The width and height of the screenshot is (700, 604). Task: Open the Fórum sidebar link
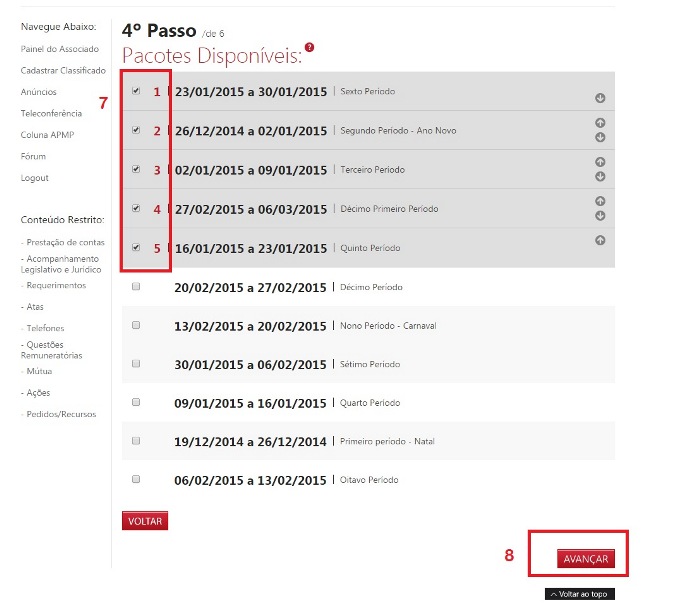33,156
